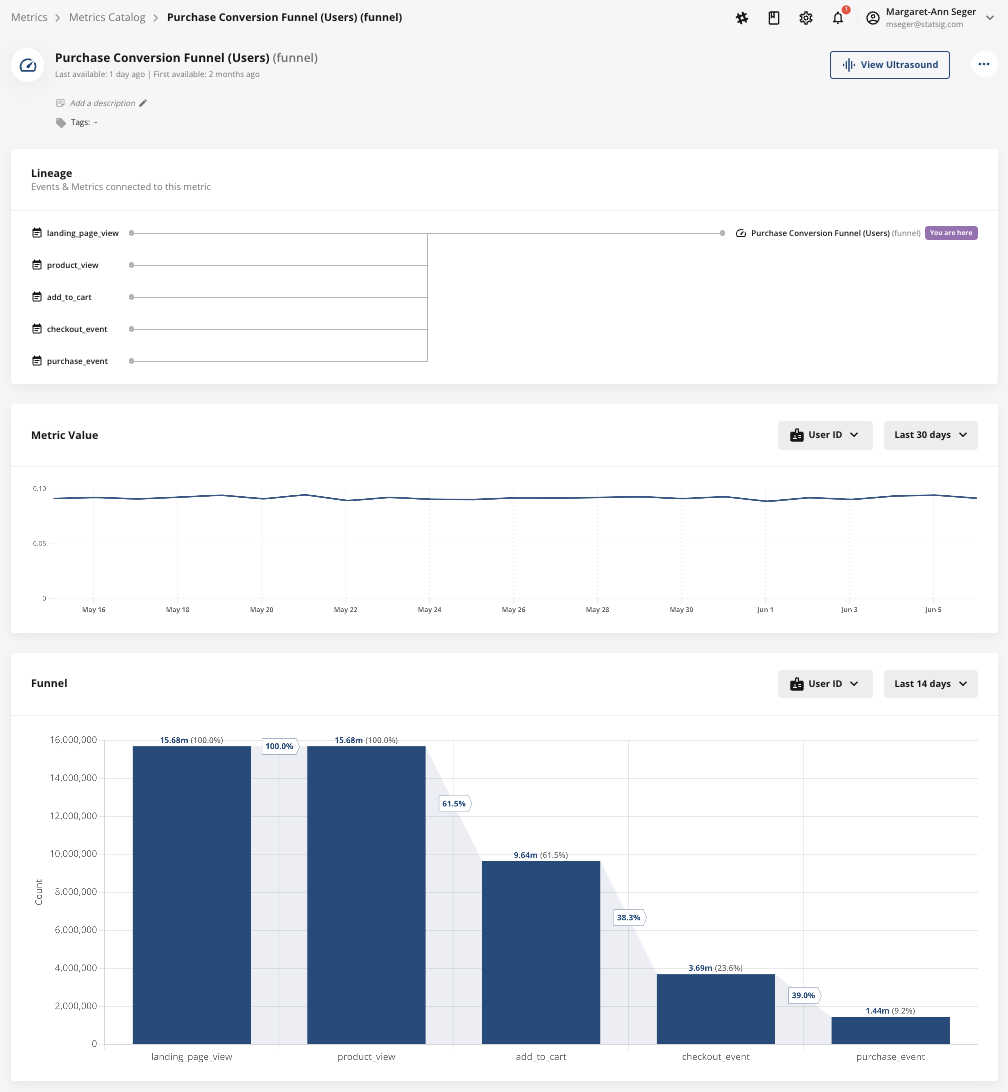Click the Metrics breadcrumb link
The height and width of the screenshot is (1092, 1008).
29,17
